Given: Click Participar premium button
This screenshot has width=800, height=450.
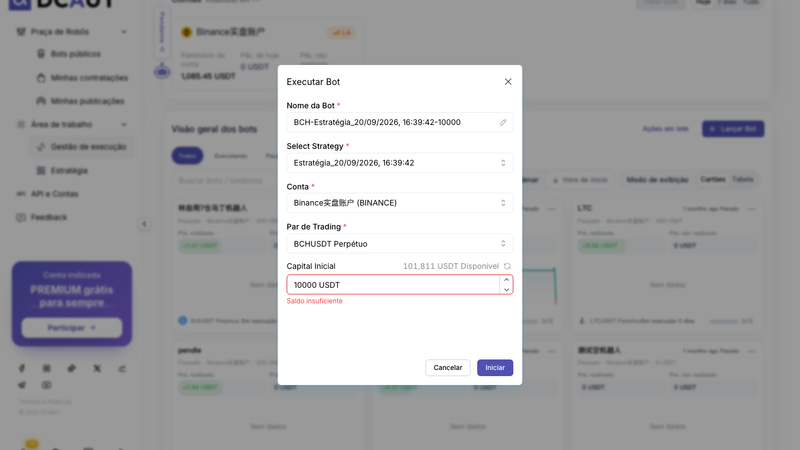Looking at the screenshot, I should (x=71, y=328).
